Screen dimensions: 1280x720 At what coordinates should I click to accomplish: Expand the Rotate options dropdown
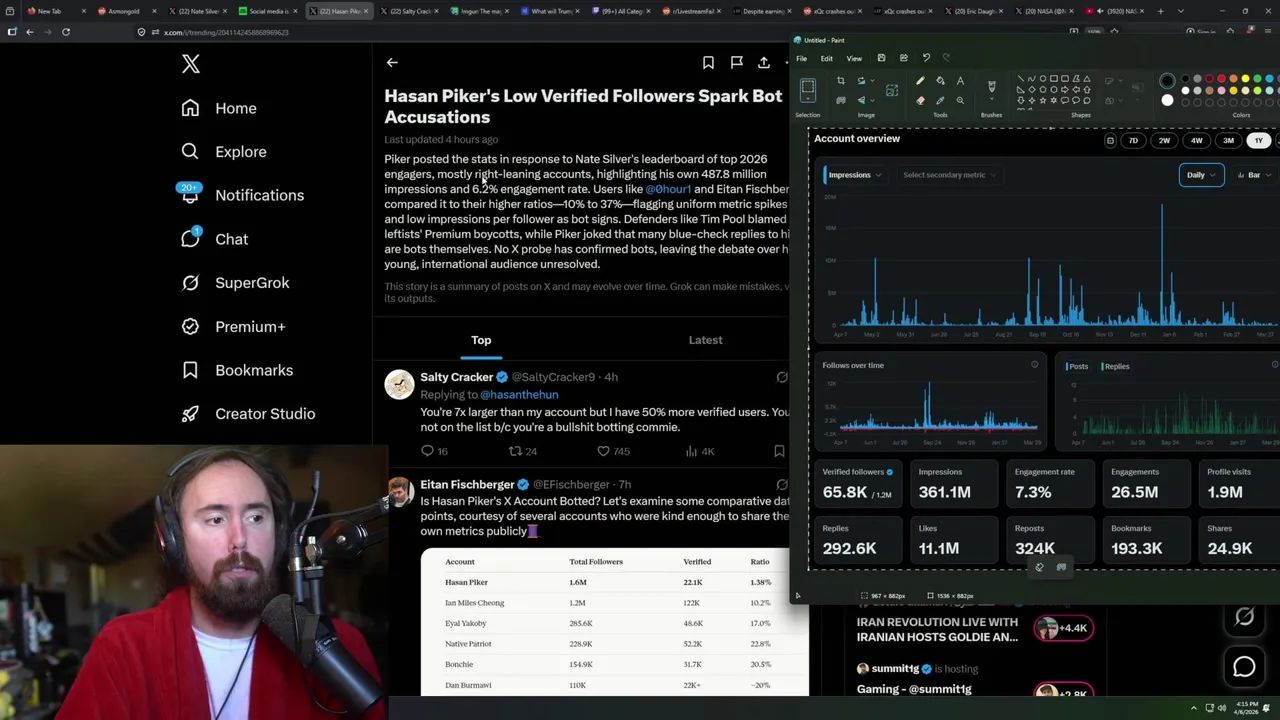(x=871, y=81)
